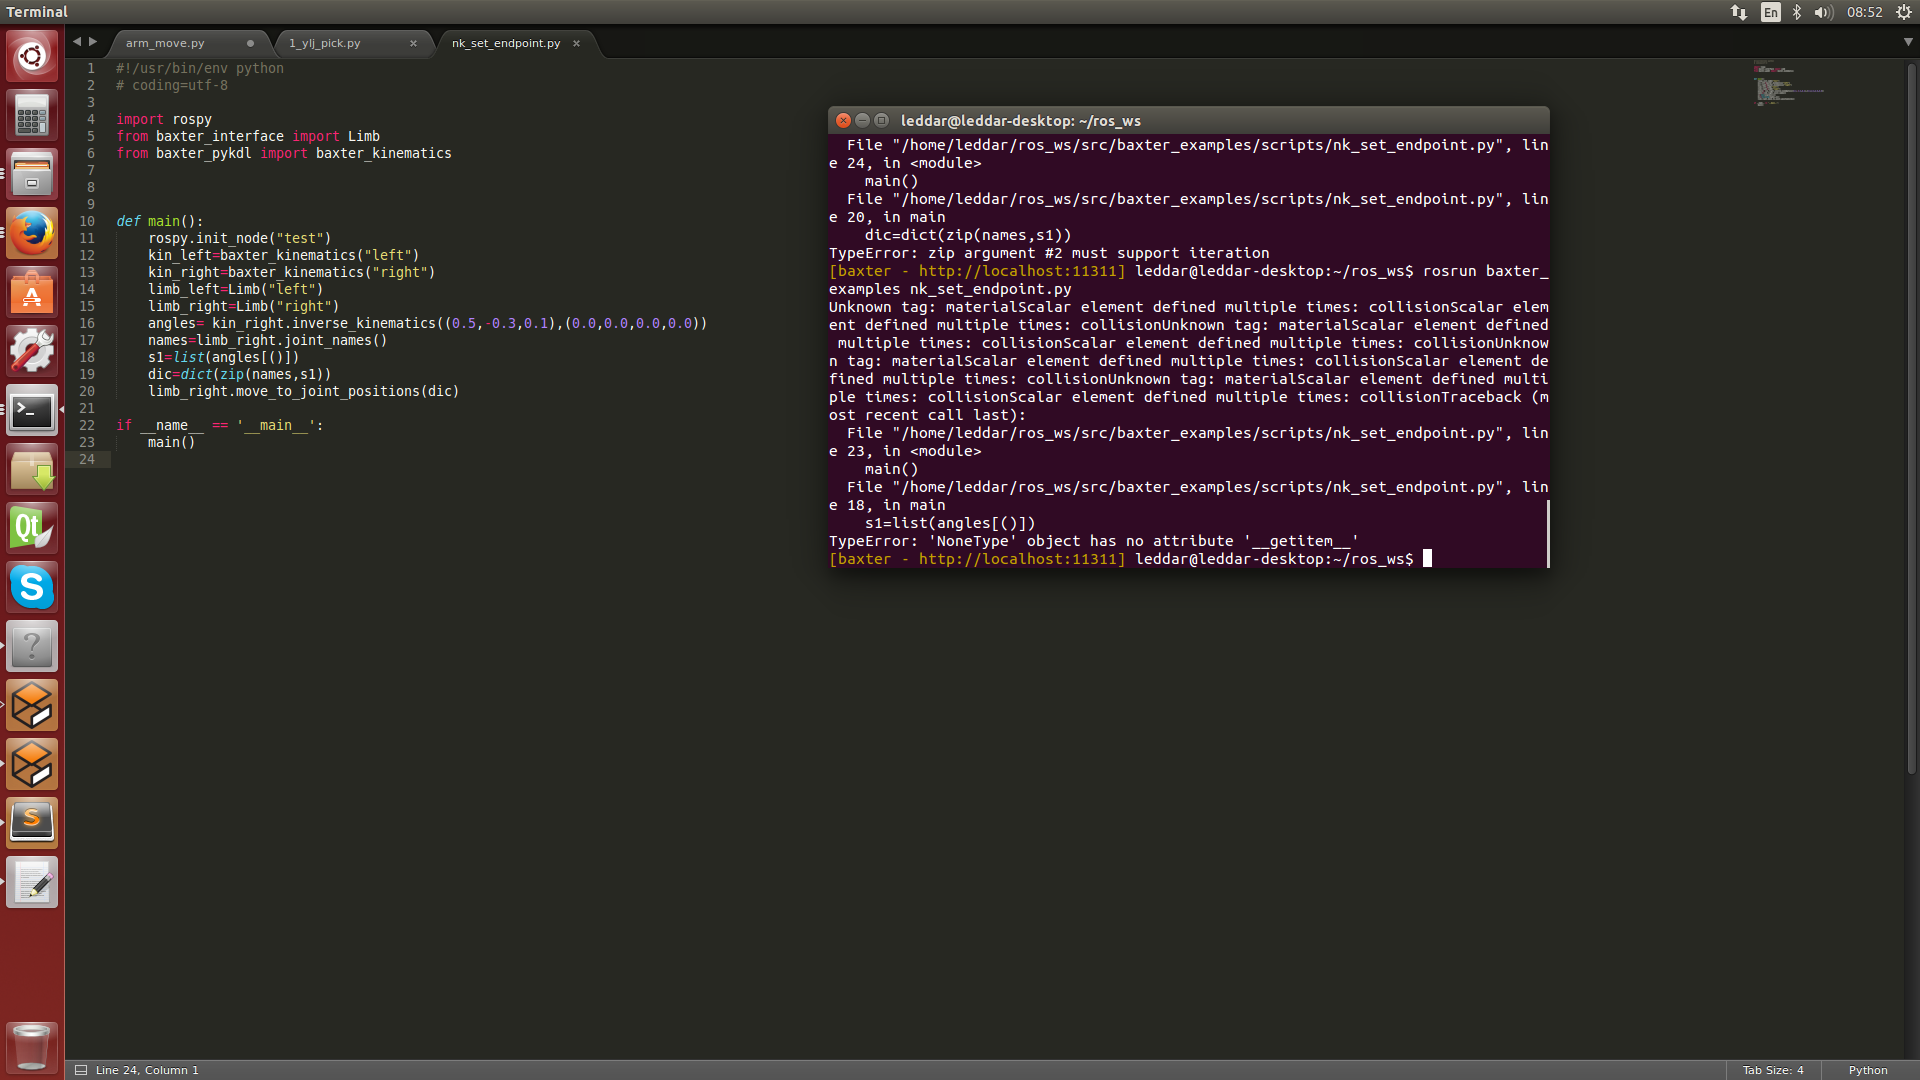1920x1080 pixels.
Task: Open the Text Editor dock icon
Action: click(32, 882)
